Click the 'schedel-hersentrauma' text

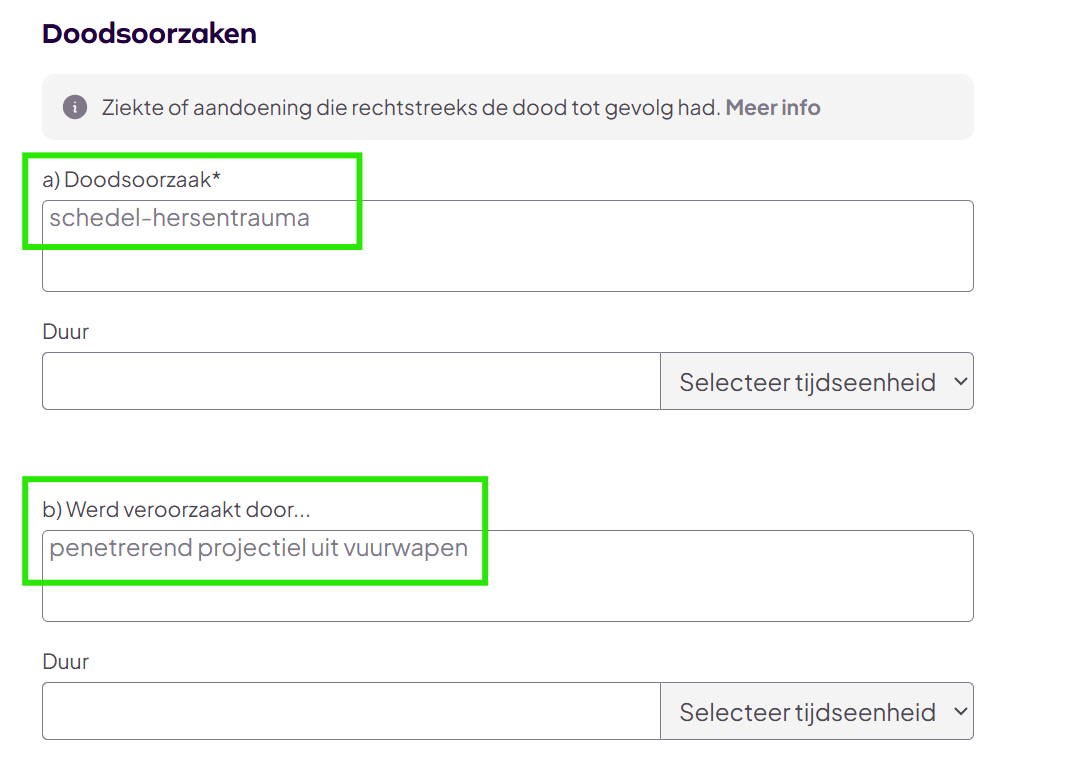[179, 218]
